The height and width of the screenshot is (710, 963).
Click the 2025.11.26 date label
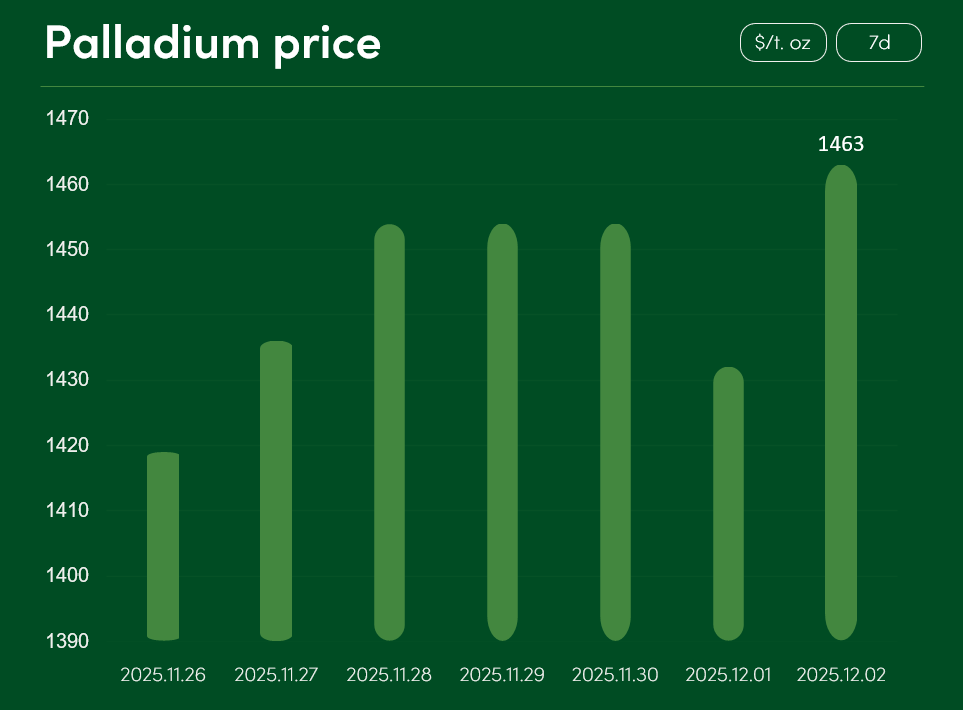[163, 675]
